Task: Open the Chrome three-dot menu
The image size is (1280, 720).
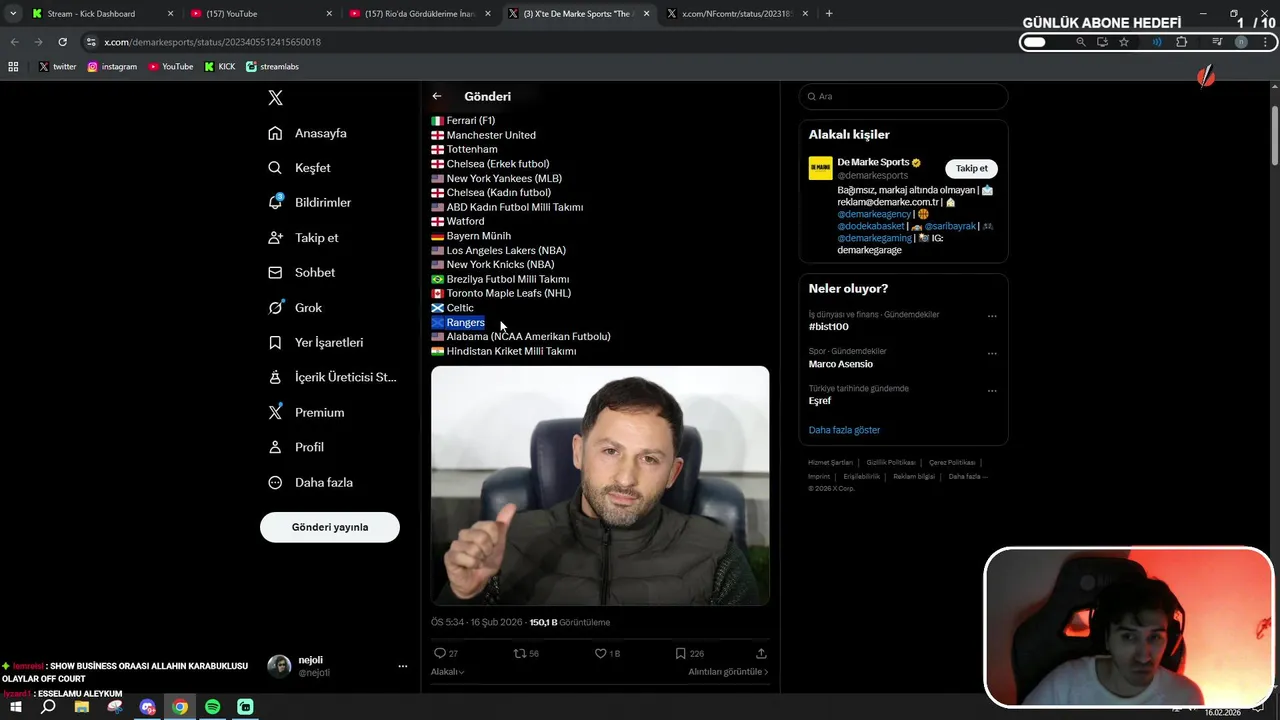Action: click(x=1264, y=42)
